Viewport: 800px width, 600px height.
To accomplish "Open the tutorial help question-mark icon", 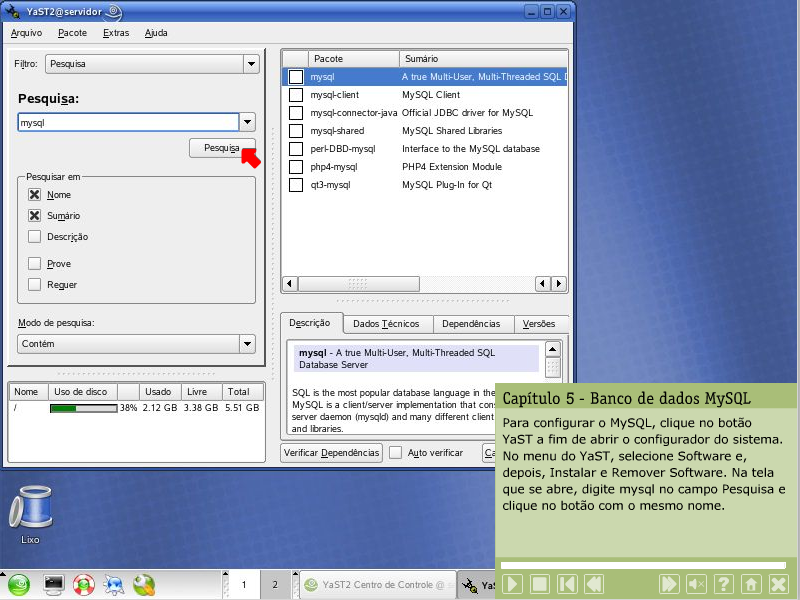I will point(724,584).
